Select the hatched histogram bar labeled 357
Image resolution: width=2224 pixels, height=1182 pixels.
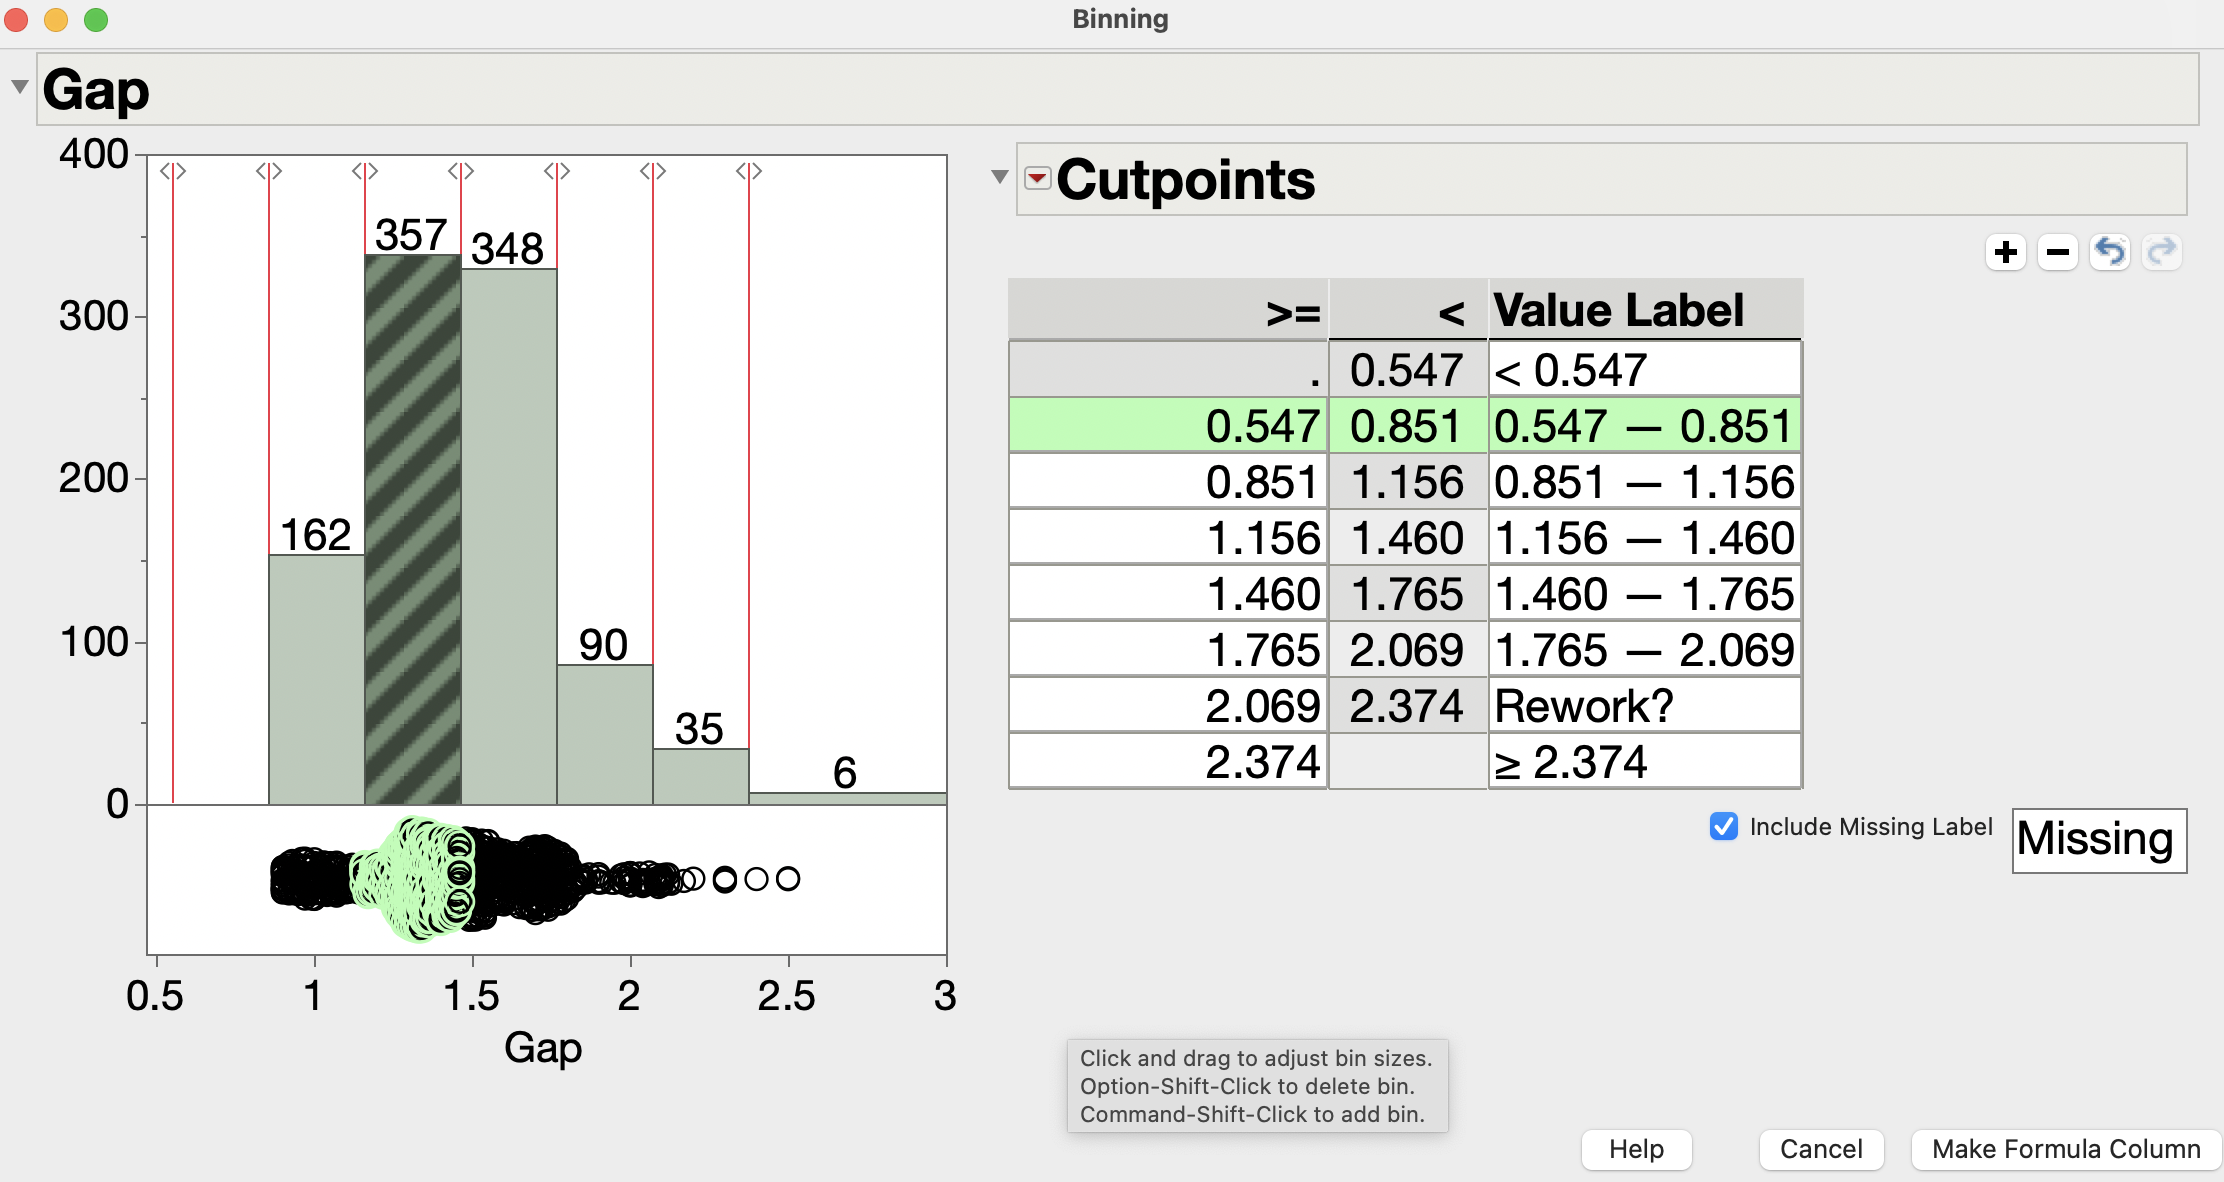pyautogui.click(x=412, y=530)
